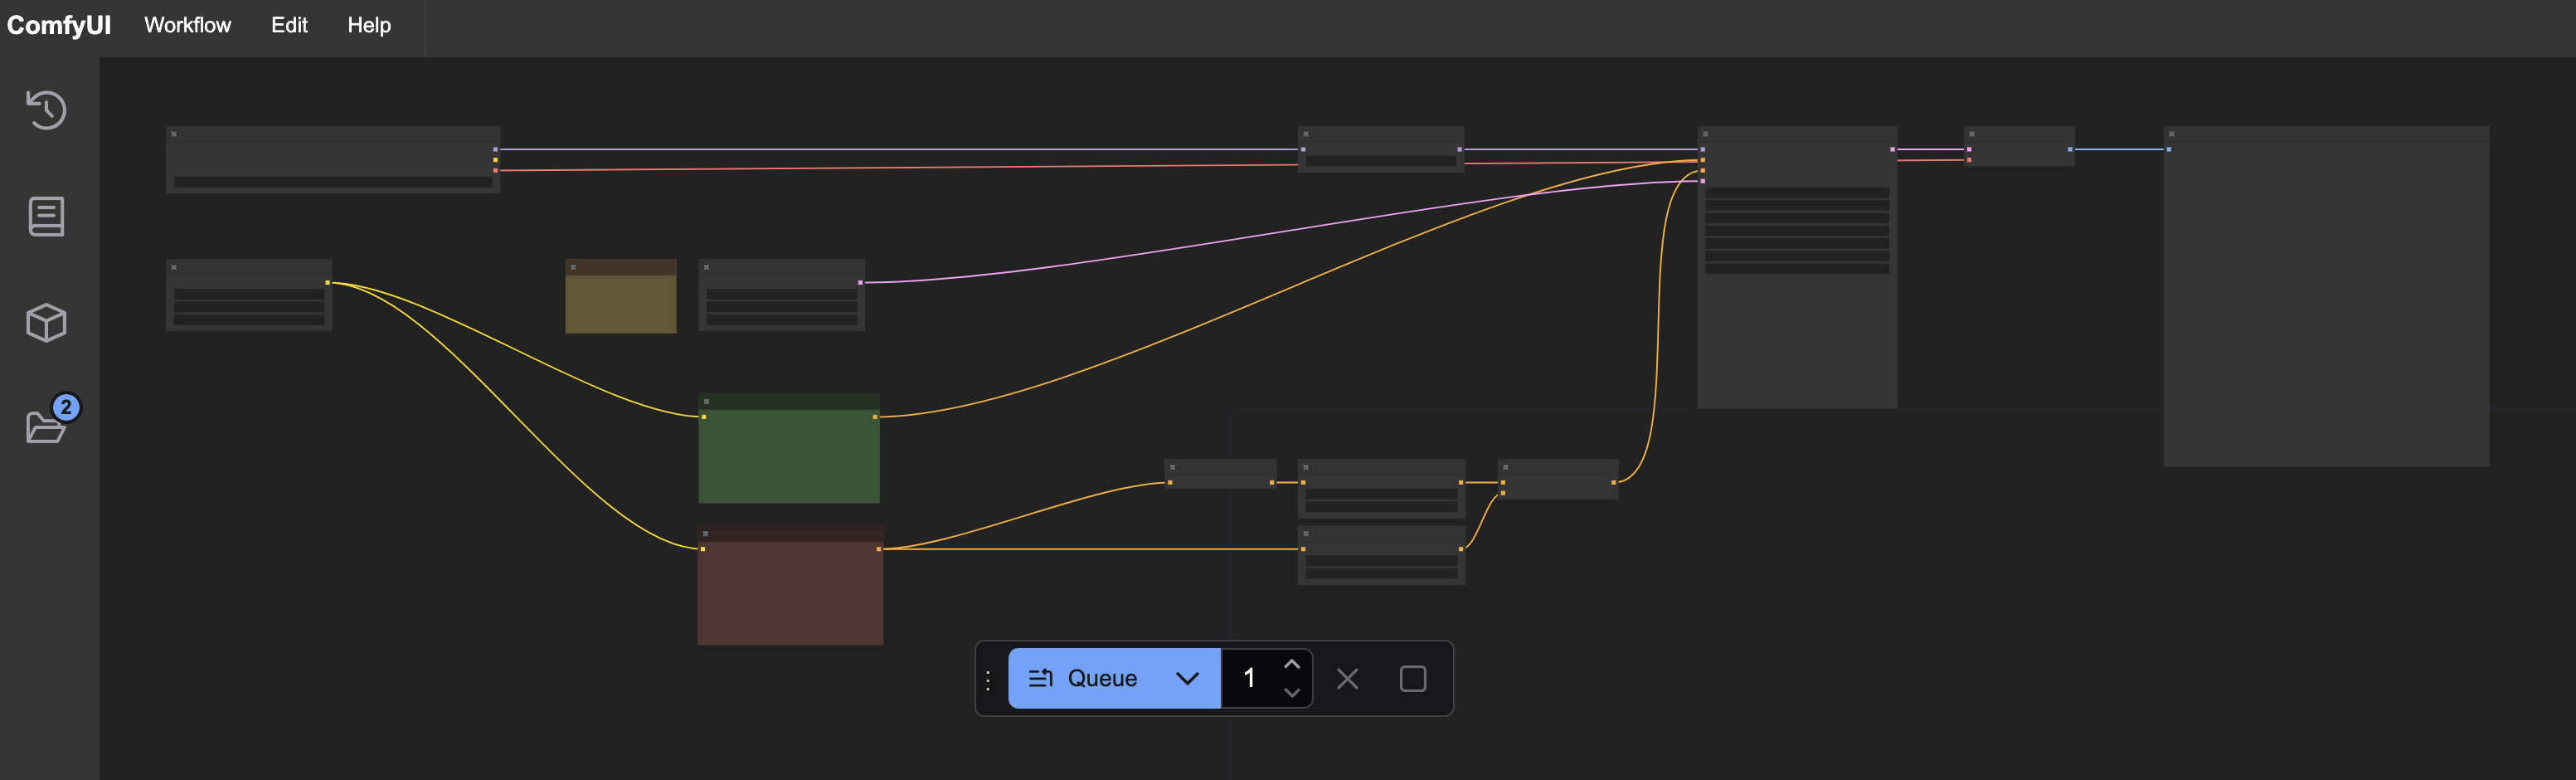Decrease batch count with down arrow
Viewport: 2576px width, 780px height.
(x=1291, y=692)
